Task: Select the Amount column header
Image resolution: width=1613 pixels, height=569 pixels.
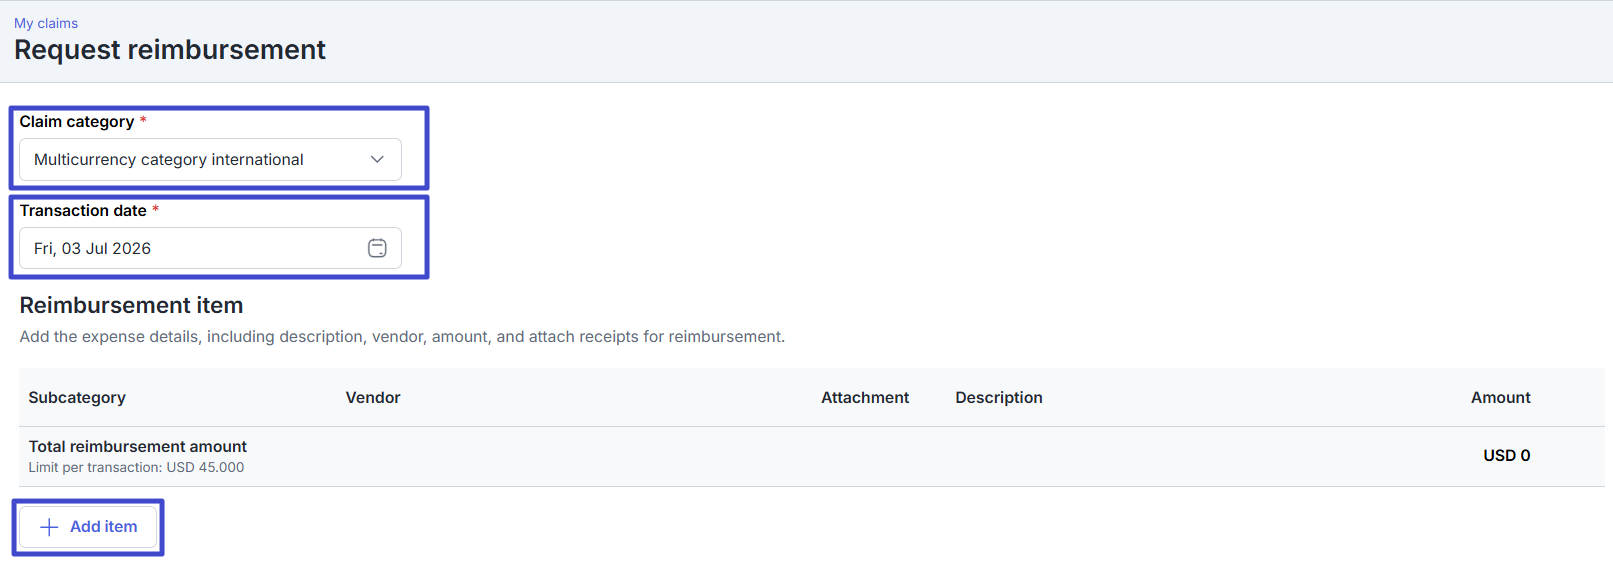Action: [1500, 397]
